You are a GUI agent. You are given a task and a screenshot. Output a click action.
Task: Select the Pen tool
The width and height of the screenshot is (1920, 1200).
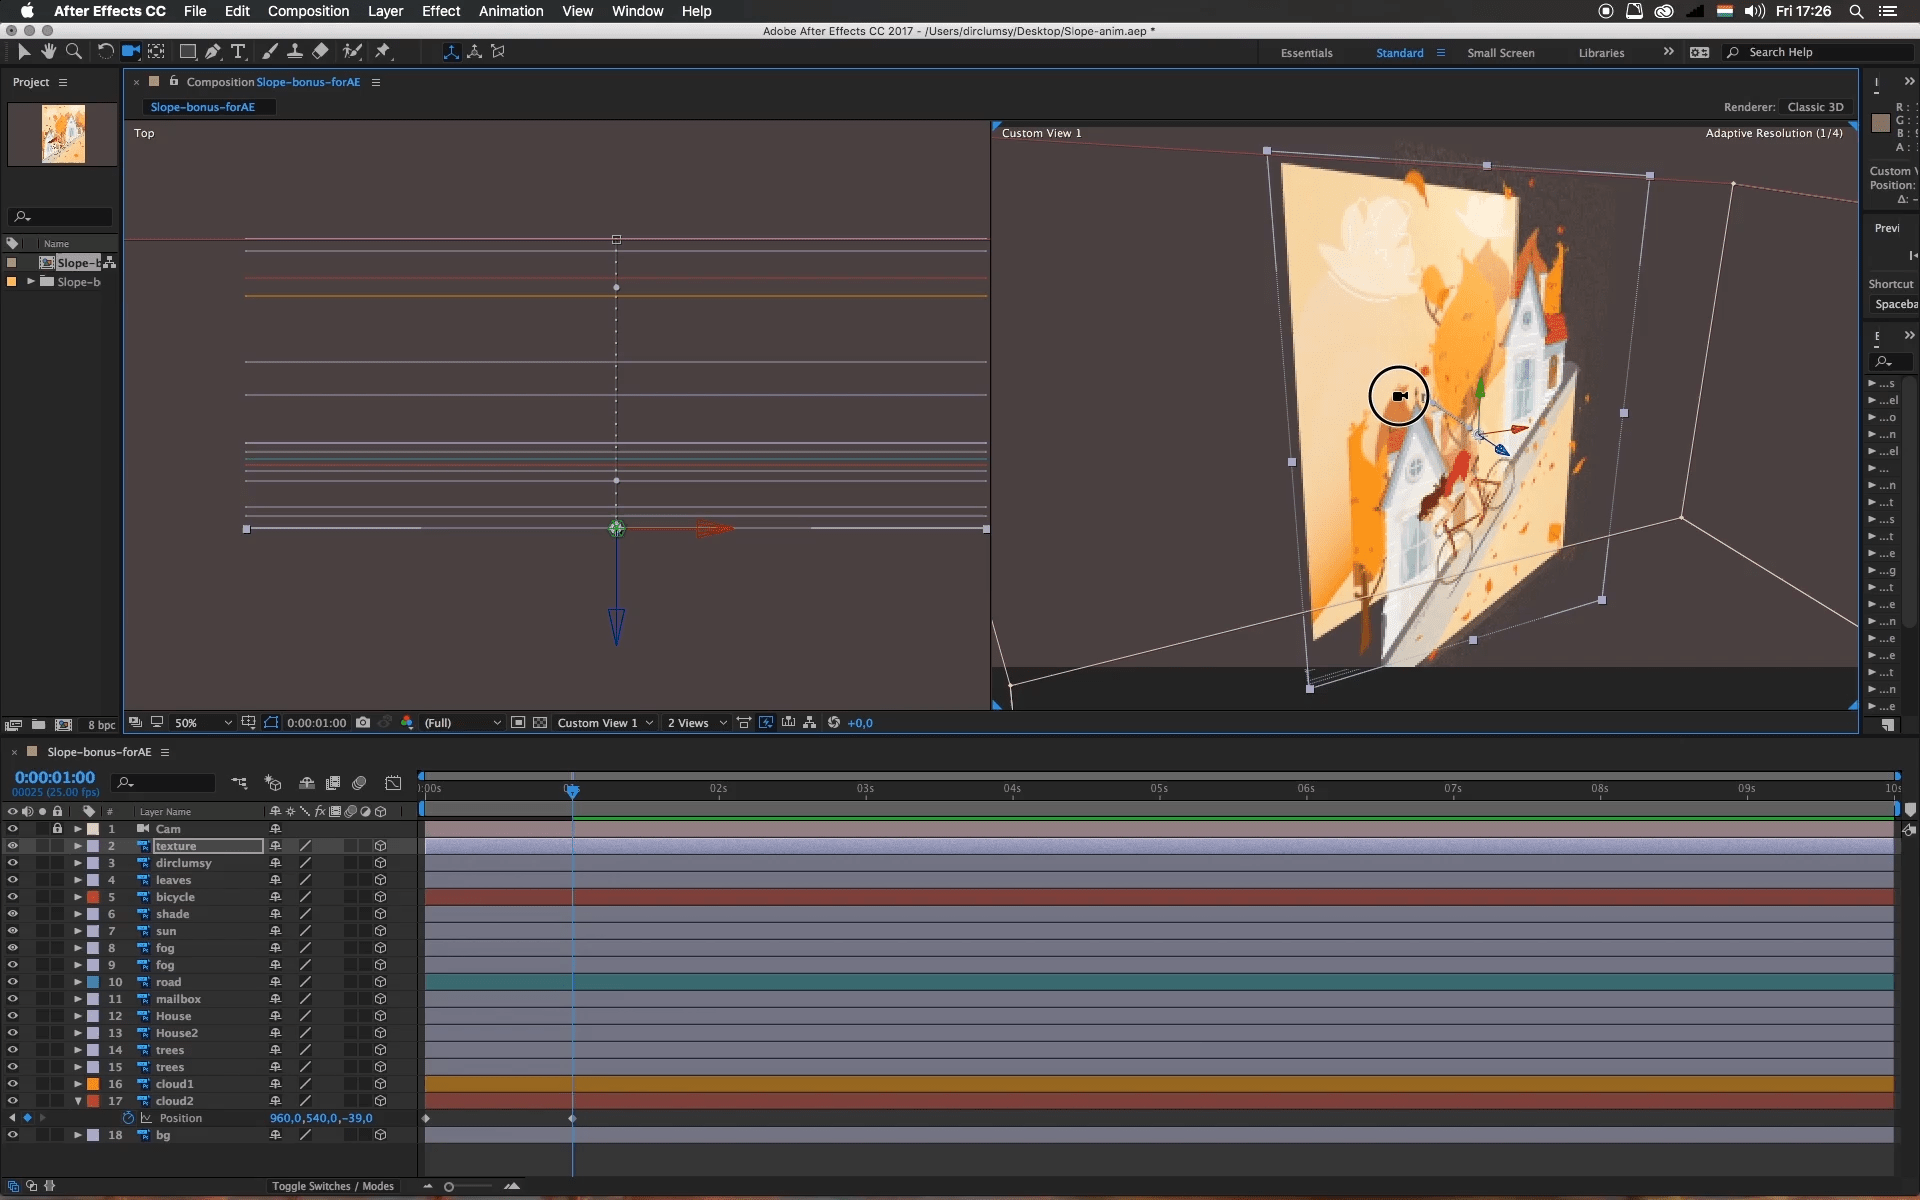(213, 51)
